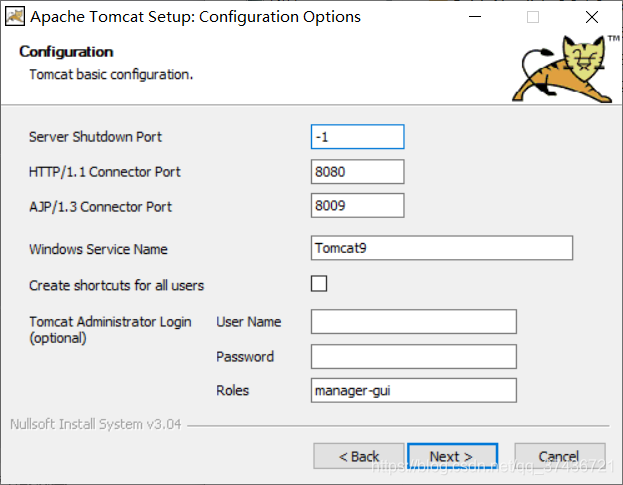Minimize the setup window
The height and width of the screenshot is (485, 623).
click(x=475, y=17)
